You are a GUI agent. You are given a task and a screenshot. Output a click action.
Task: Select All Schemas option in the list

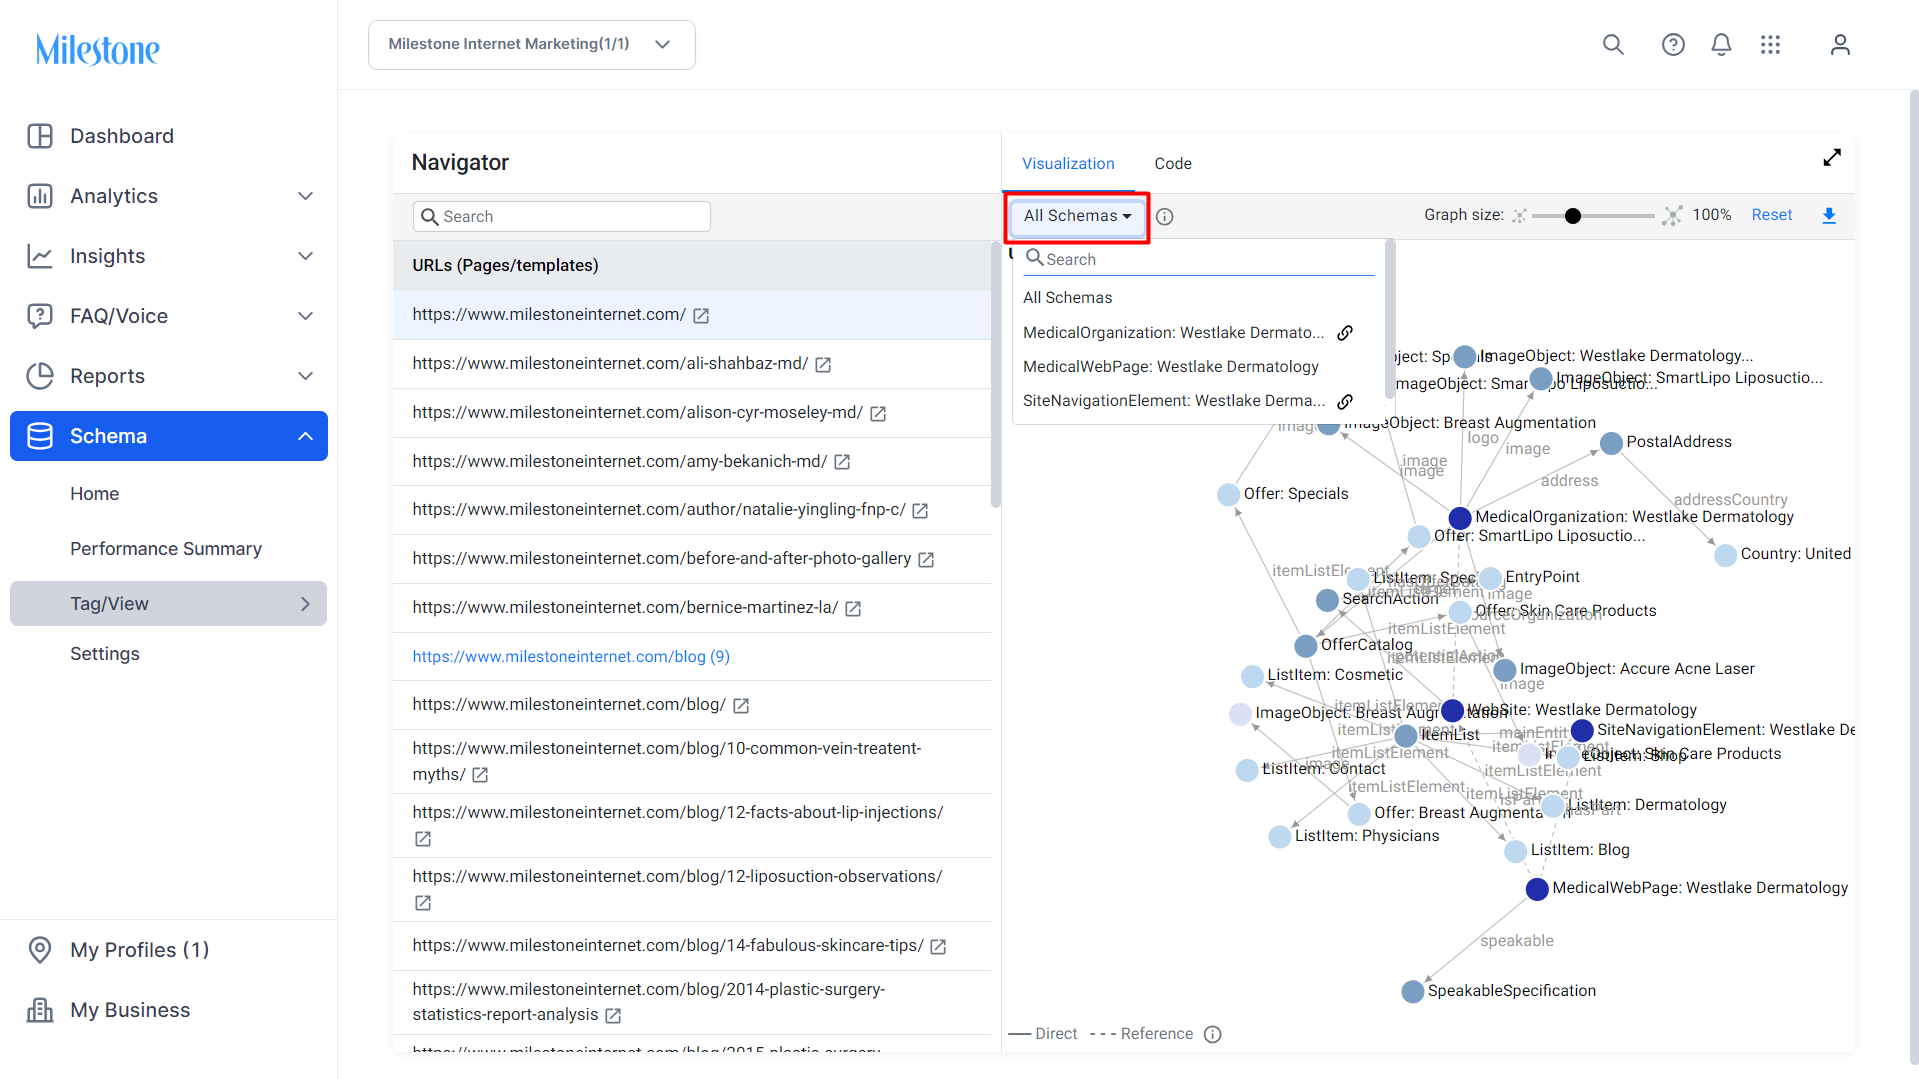tap(1068, 298)
